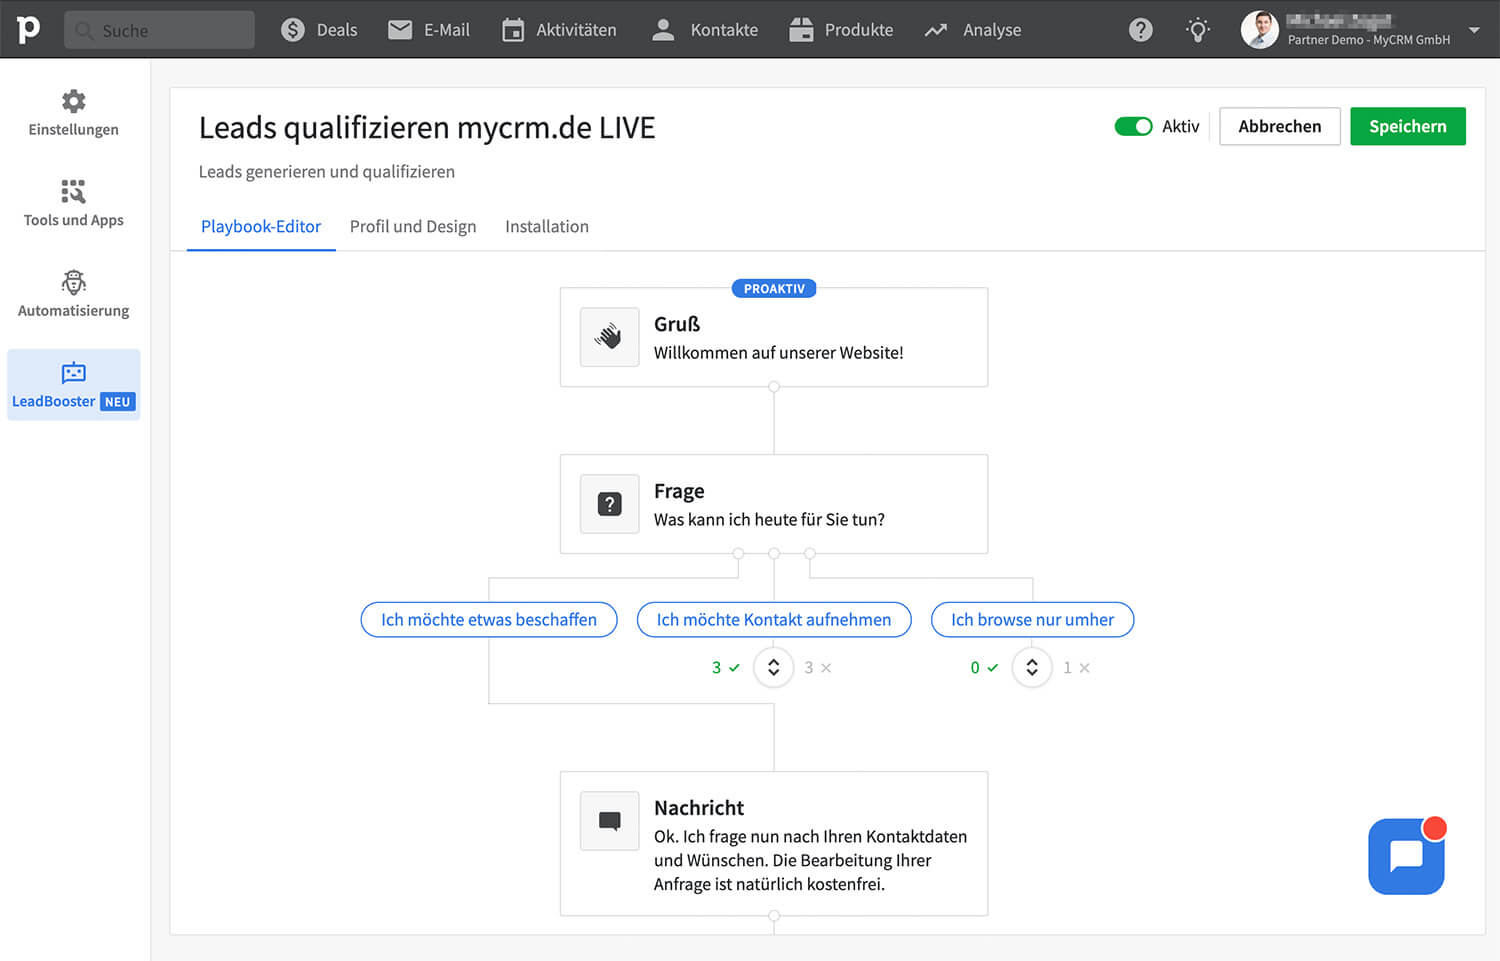Open the help question mark icon
Image resolution: width=1500 pixels, height=961 pixels.
click(x=1140, y=30)
